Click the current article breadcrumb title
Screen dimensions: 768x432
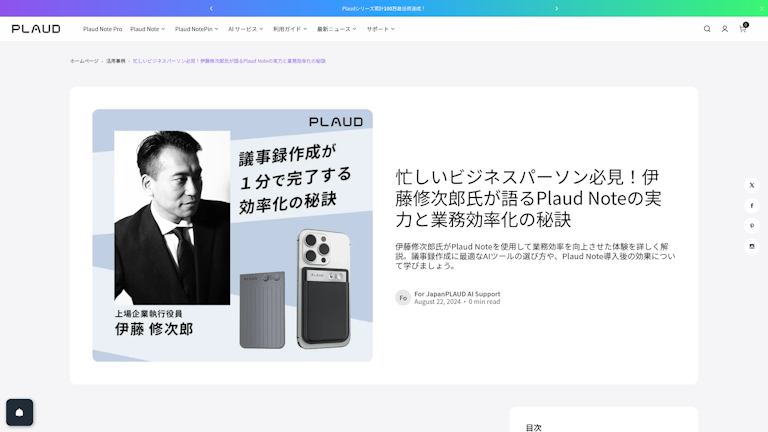(229, 61)
